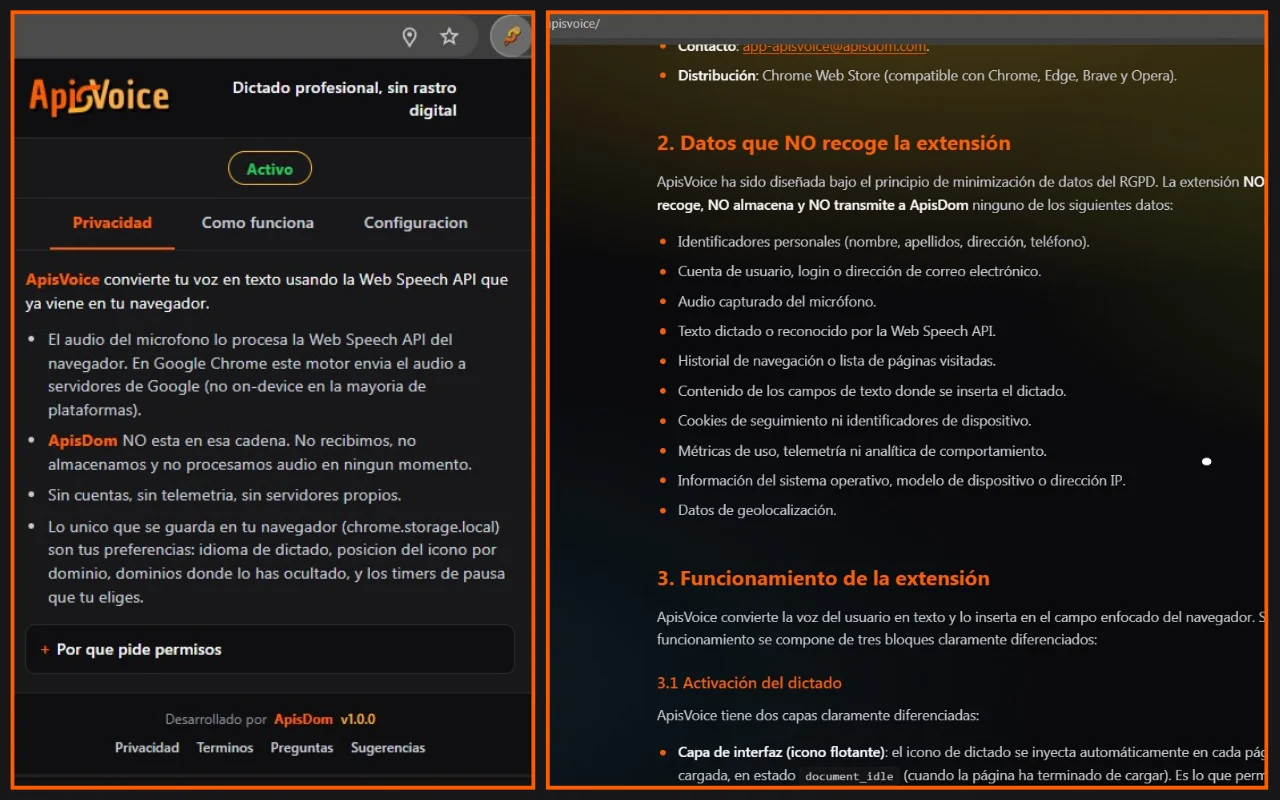Viewport: 1280px width, 800px height.
Task: Click the app-apisvoice@apisdom.com contact email link
Action: 835,46
